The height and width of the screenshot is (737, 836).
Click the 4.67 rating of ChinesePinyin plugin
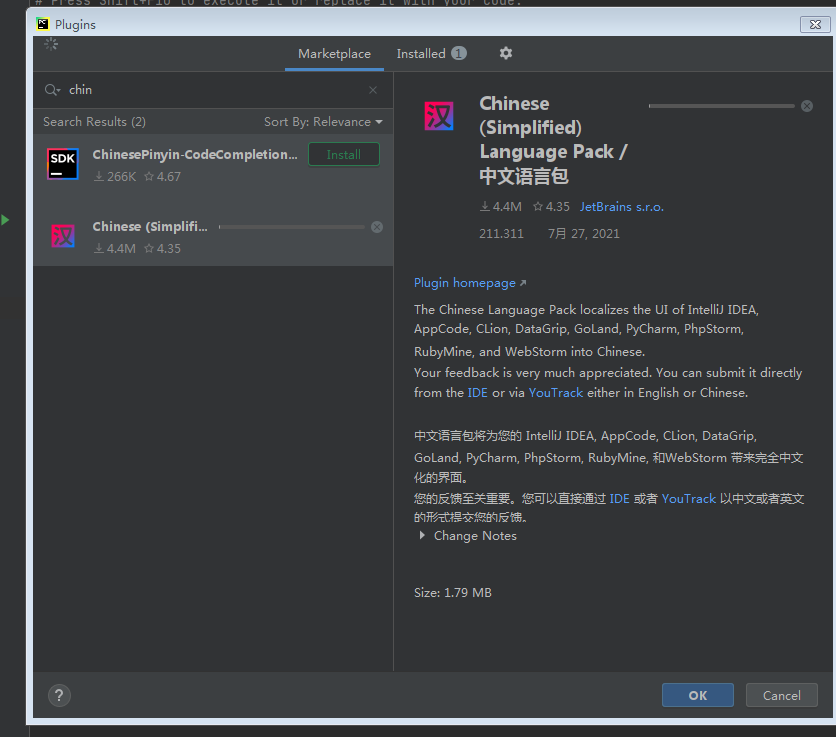163,177
